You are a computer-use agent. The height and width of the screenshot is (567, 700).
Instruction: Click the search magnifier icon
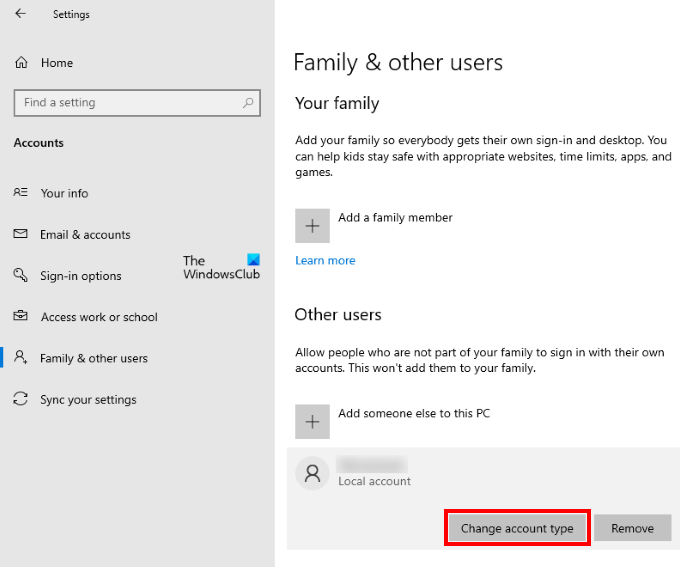(x=247, y=102)
